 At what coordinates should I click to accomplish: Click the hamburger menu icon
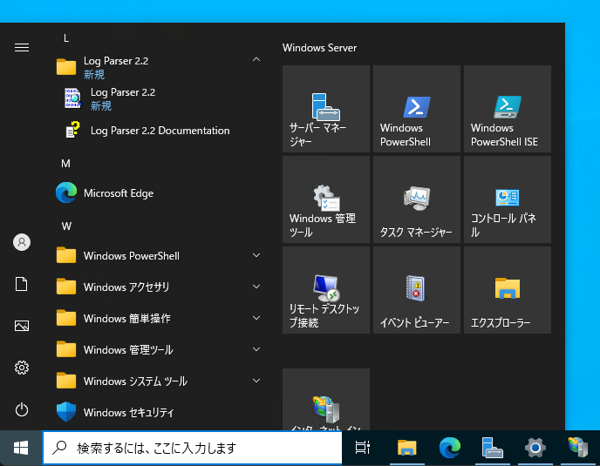tap(22, 47)
